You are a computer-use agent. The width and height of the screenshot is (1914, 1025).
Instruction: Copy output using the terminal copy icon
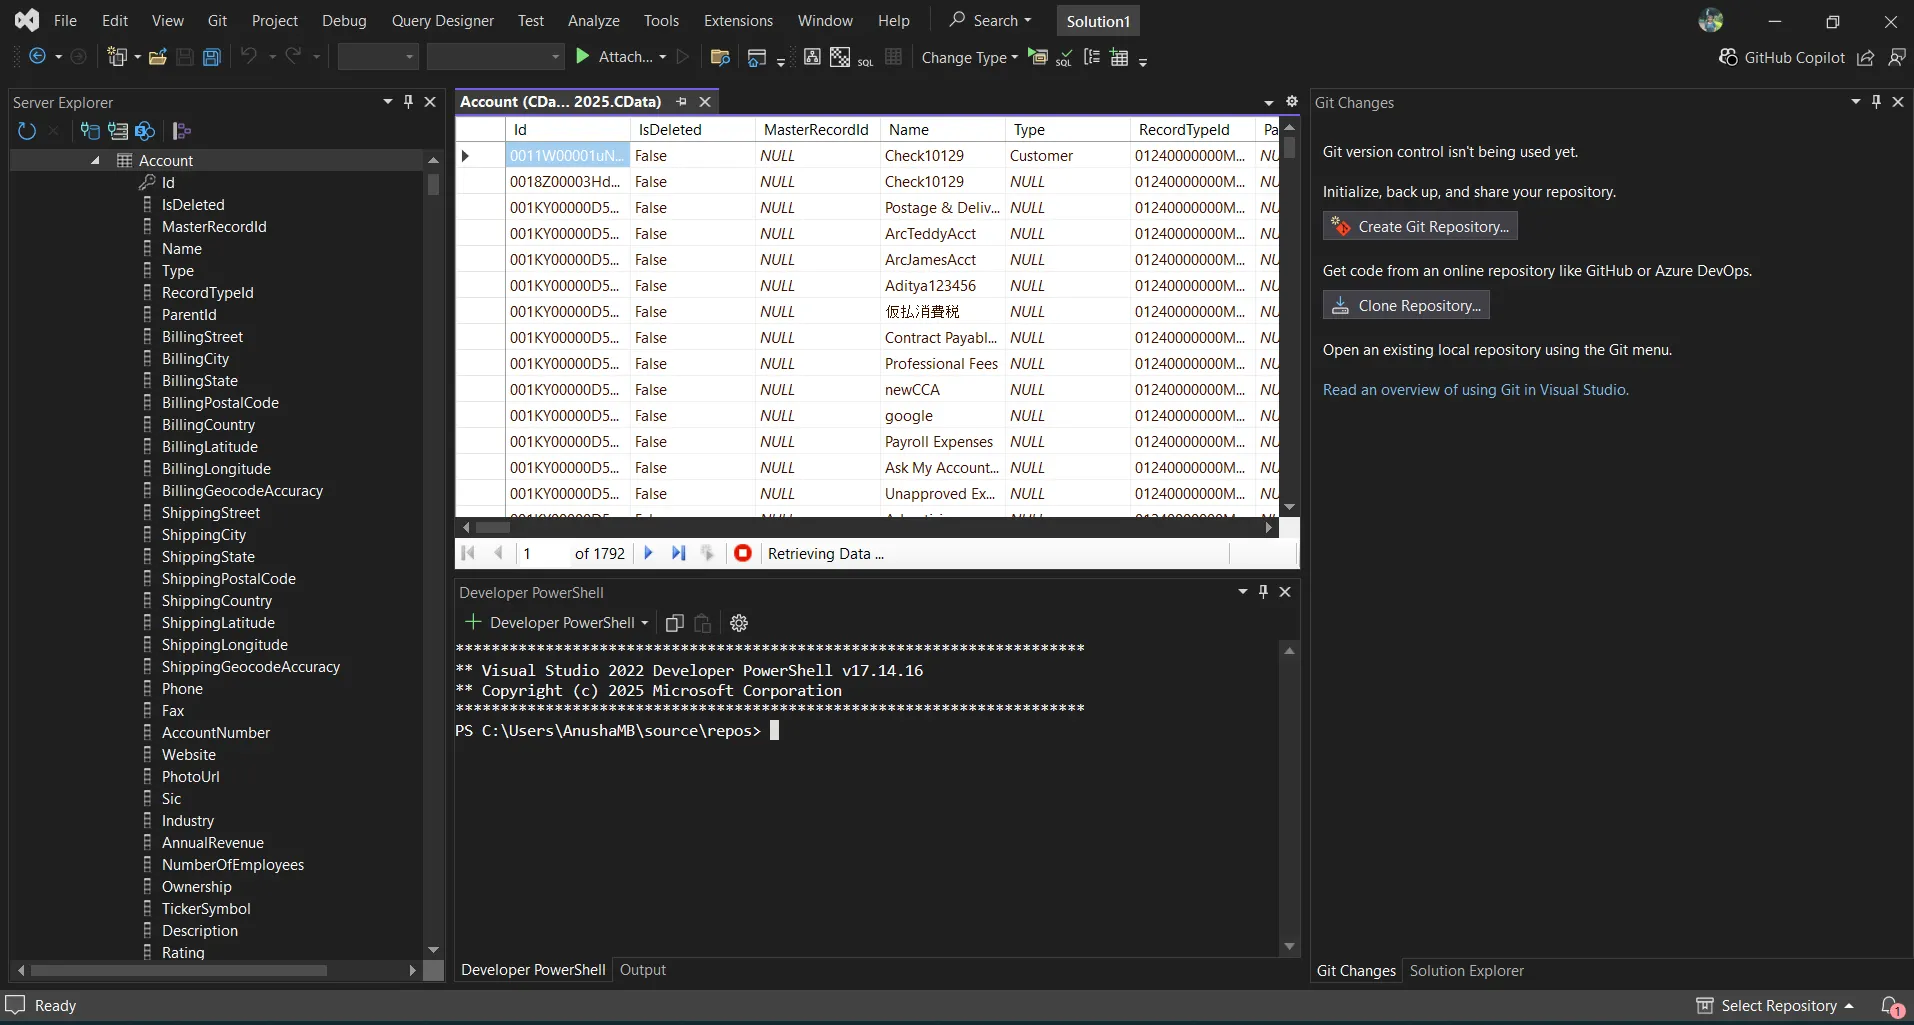[675, 623]
